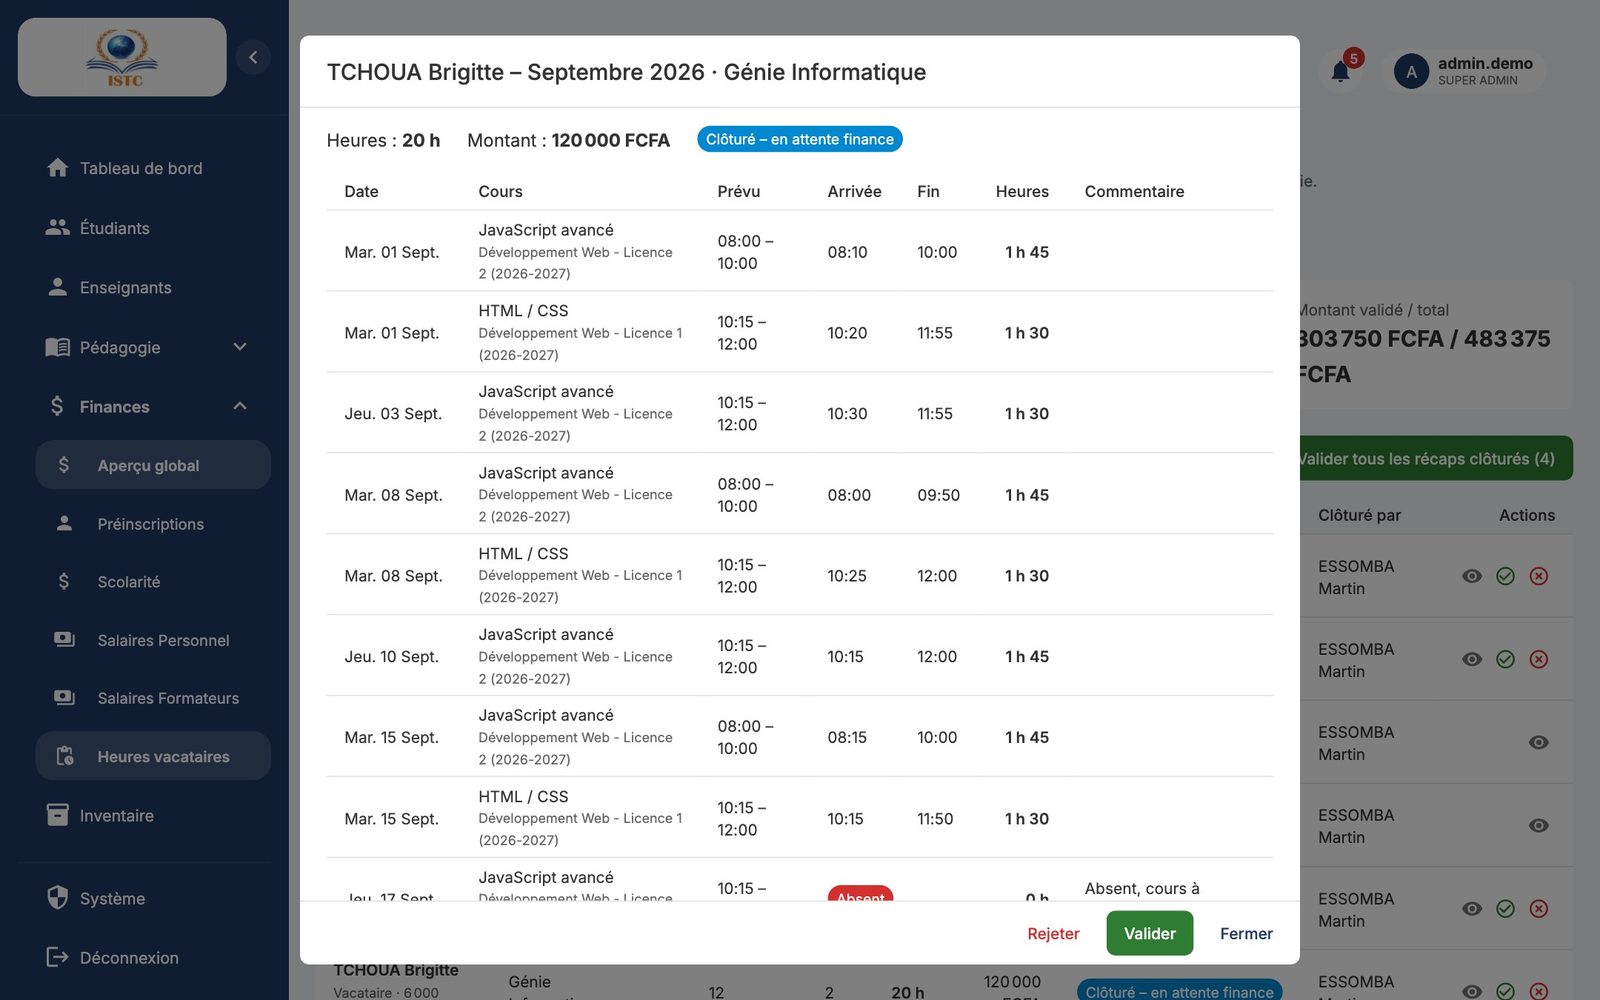Image resolution: width=1600 pixels, height=1000 pixels.
Task: Click the Salaires Formateurs icon
Action: coord(64,698)
